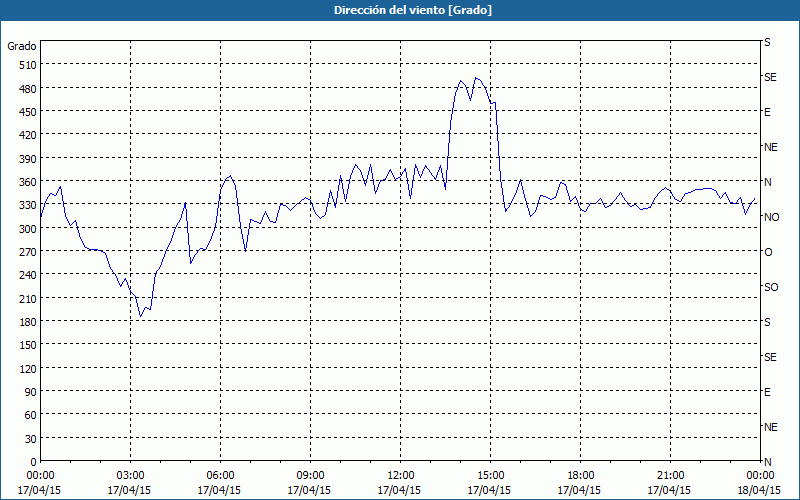
Task: Select the 09:00 time label
Action: tap(310, 476)
